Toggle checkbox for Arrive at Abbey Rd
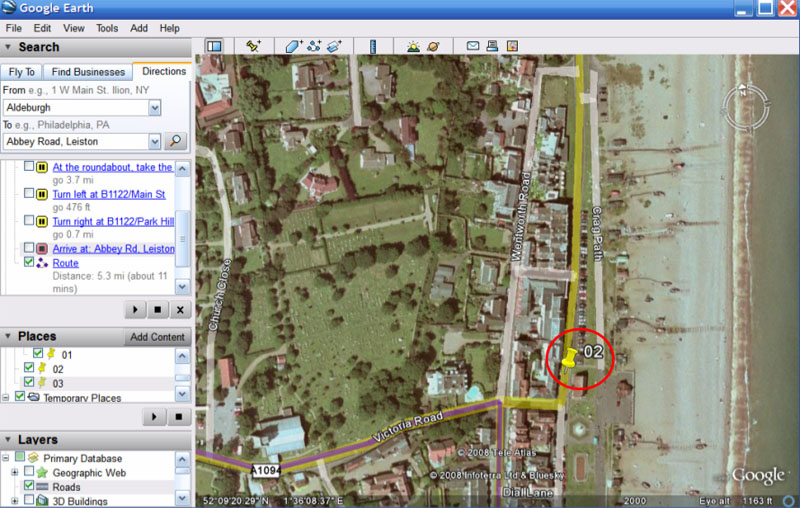This screenshot has width=800, height=508. pyautogui.click(x=29, y=247)
